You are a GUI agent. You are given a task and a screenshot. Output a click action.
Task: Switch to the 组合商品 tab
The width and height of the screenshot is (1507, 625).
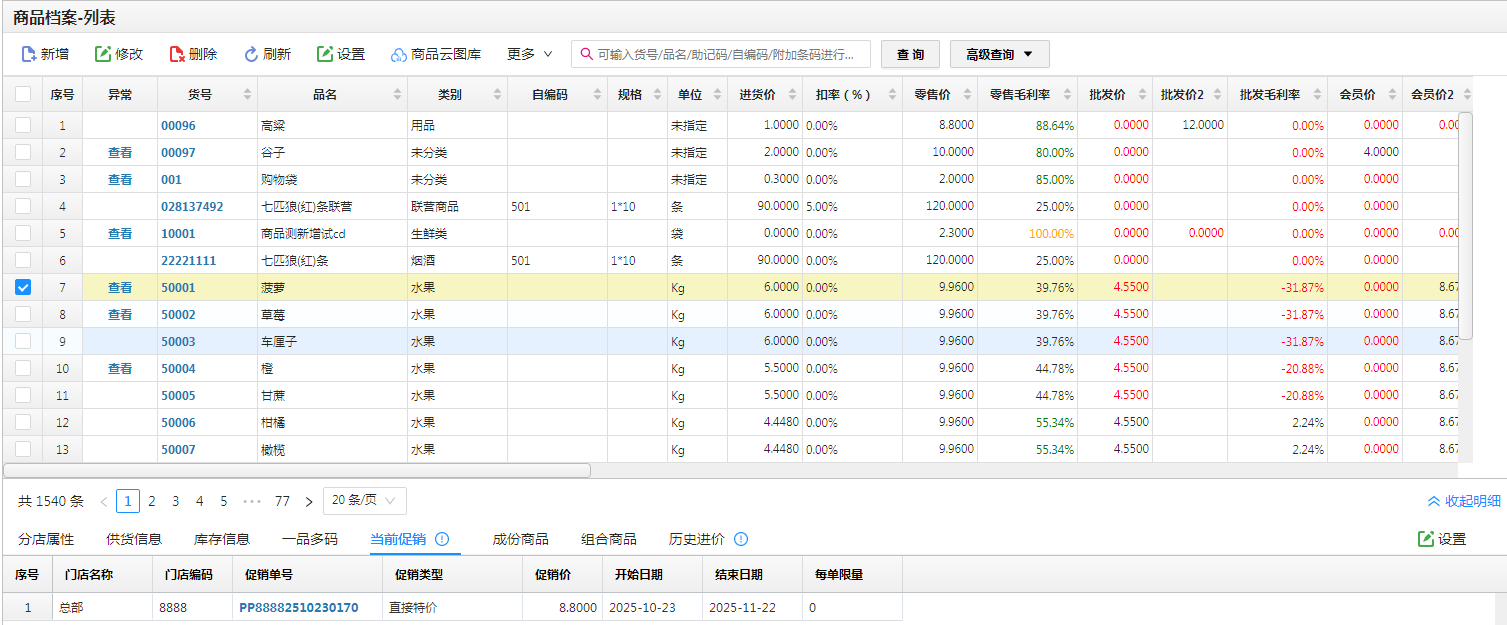608,539
